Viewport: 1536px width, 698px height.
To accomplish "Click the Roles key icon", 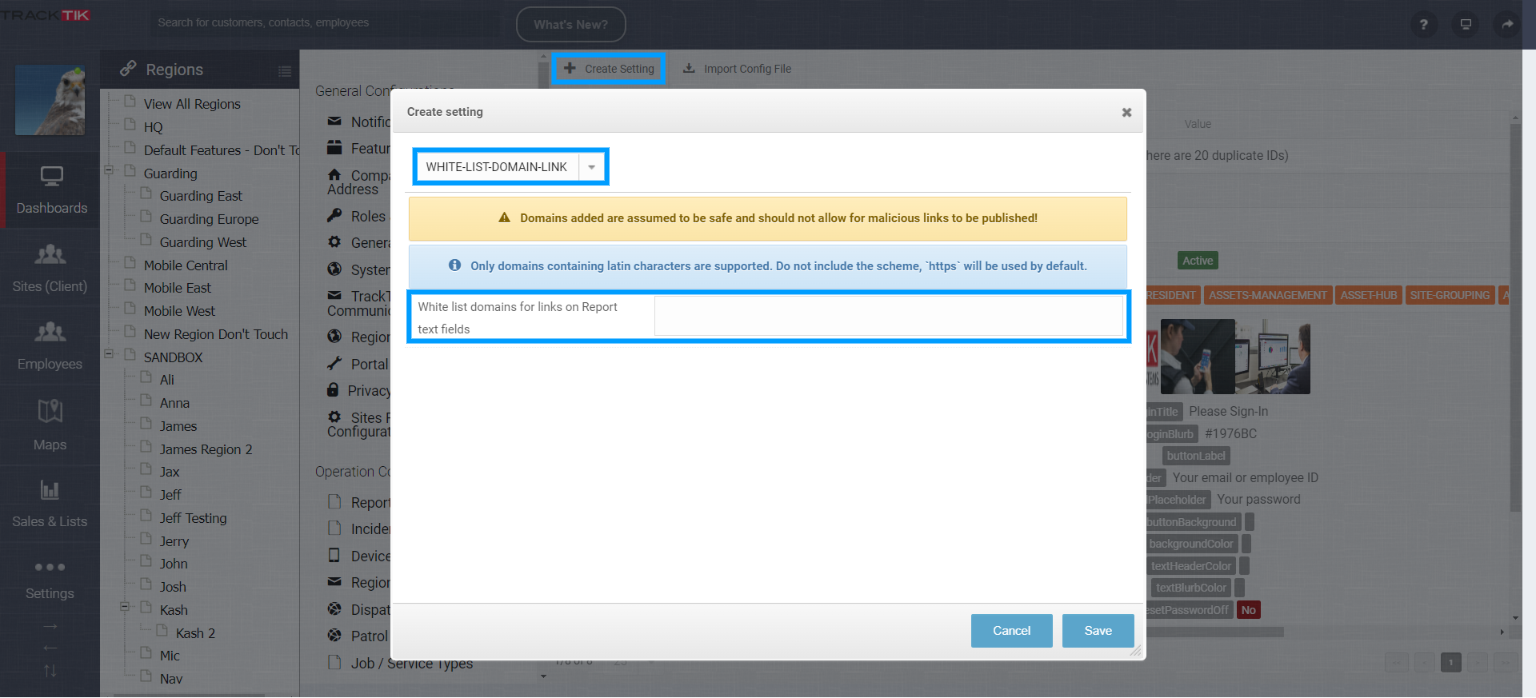I will click(334, 216).
